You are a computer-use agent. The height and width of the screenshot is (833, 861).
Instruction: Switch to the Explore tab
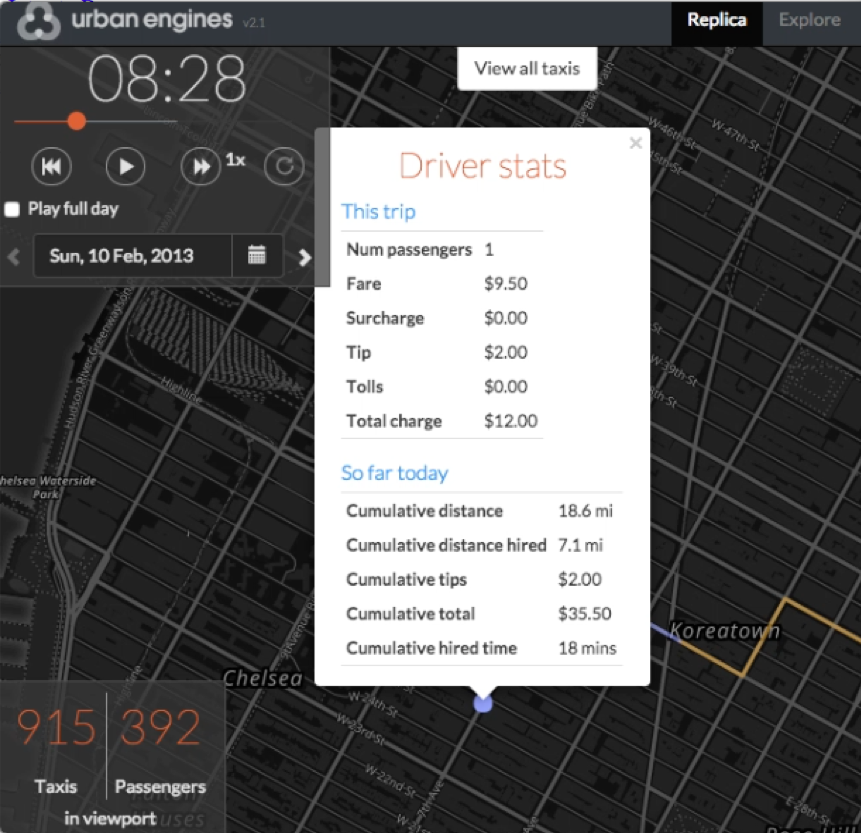click(x=809, y=20)
